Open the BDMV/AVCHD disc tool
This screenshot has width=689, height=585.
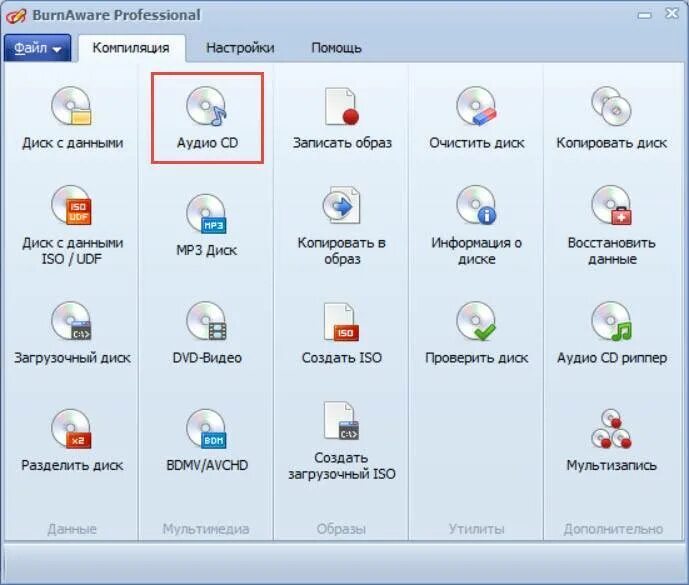tap(207, 440)
